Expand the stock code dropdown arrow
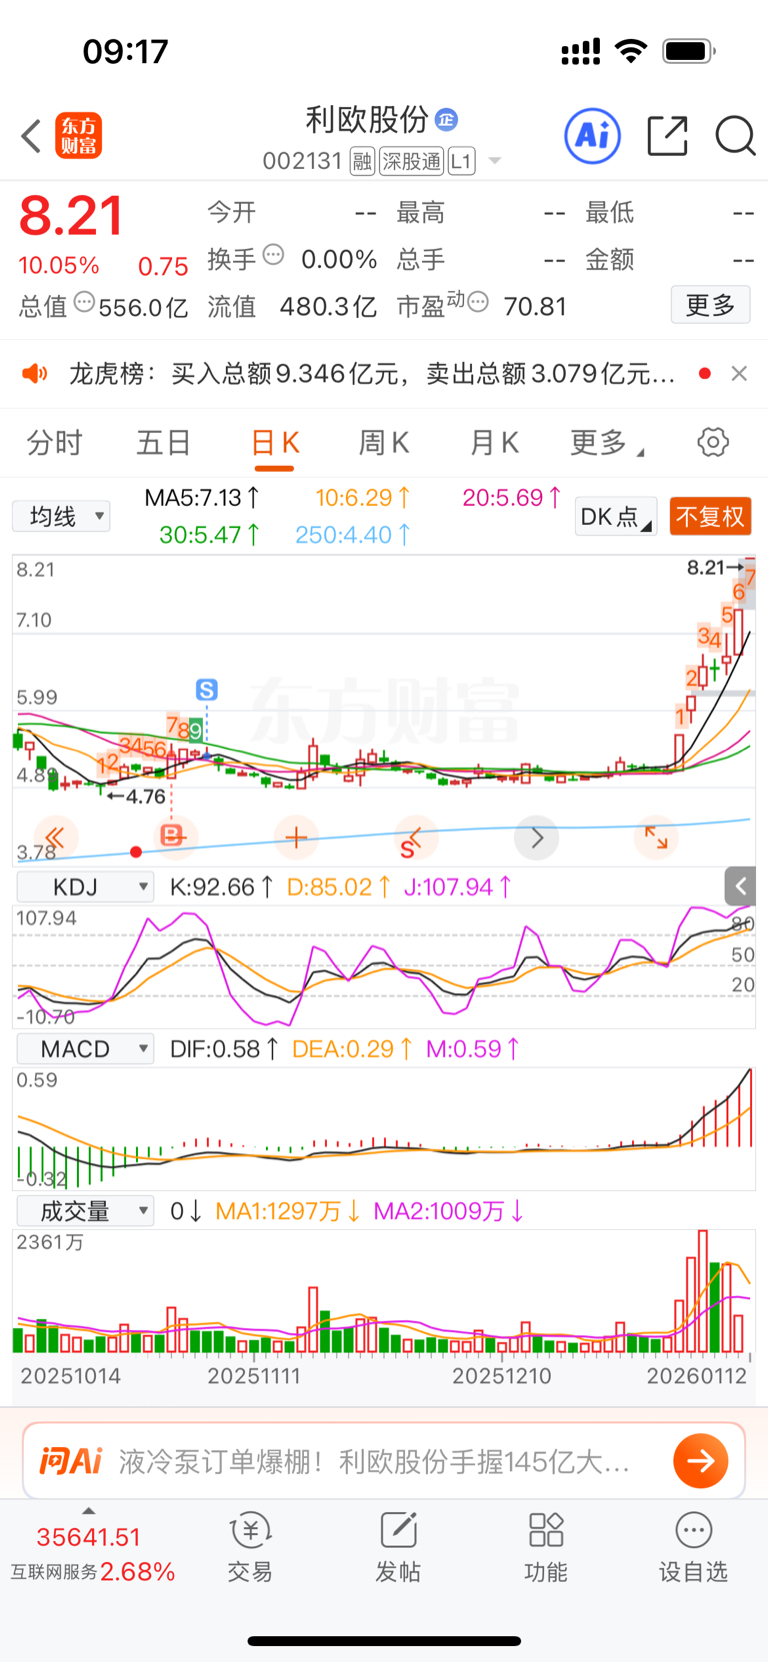The height and width of the screenshot is (1663, 768). [494, 161]
